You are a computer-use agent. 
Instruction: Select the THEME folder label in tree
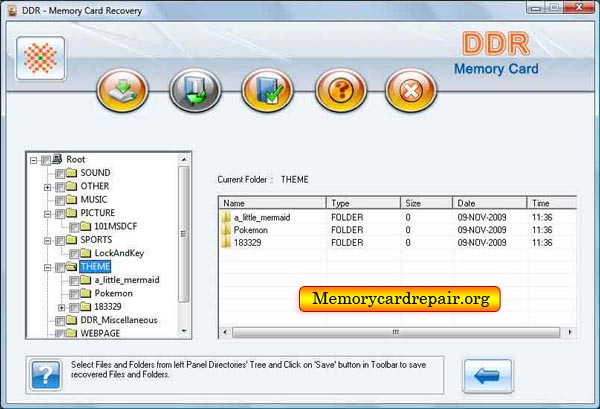(95, 266)
